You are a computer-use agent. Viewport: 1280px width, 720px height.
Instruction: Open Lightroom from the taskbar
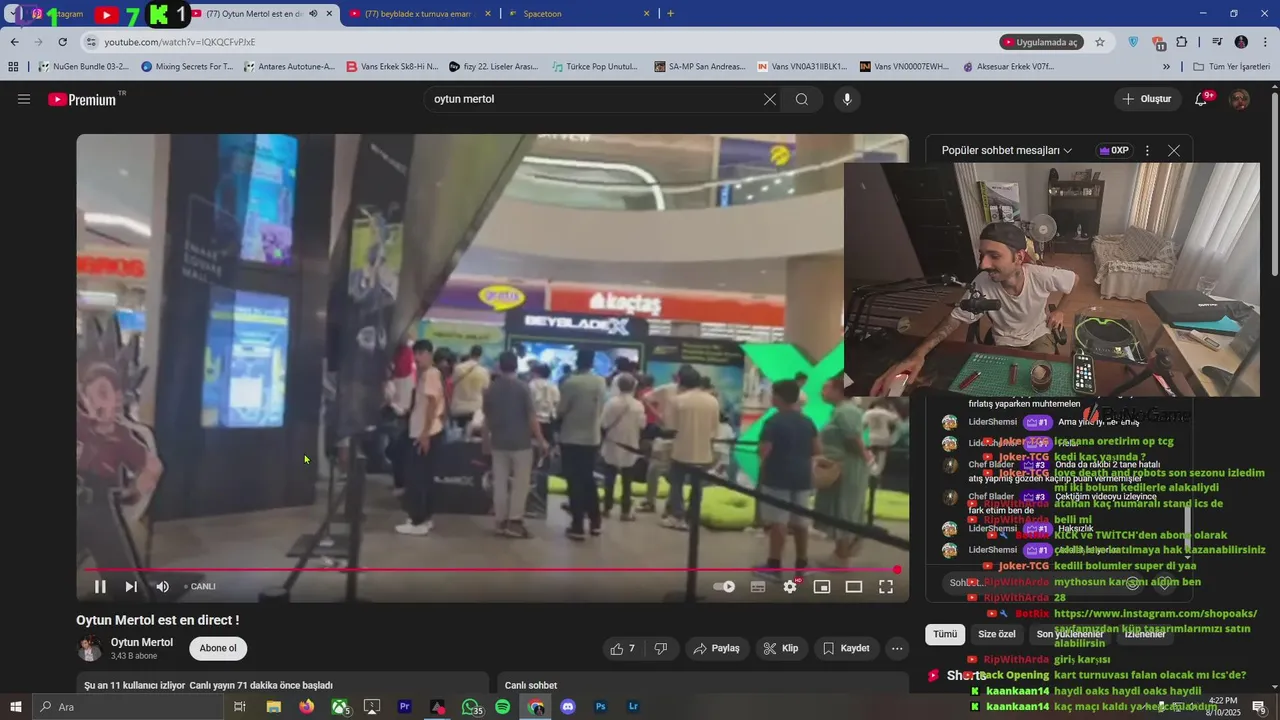point(633,707)
